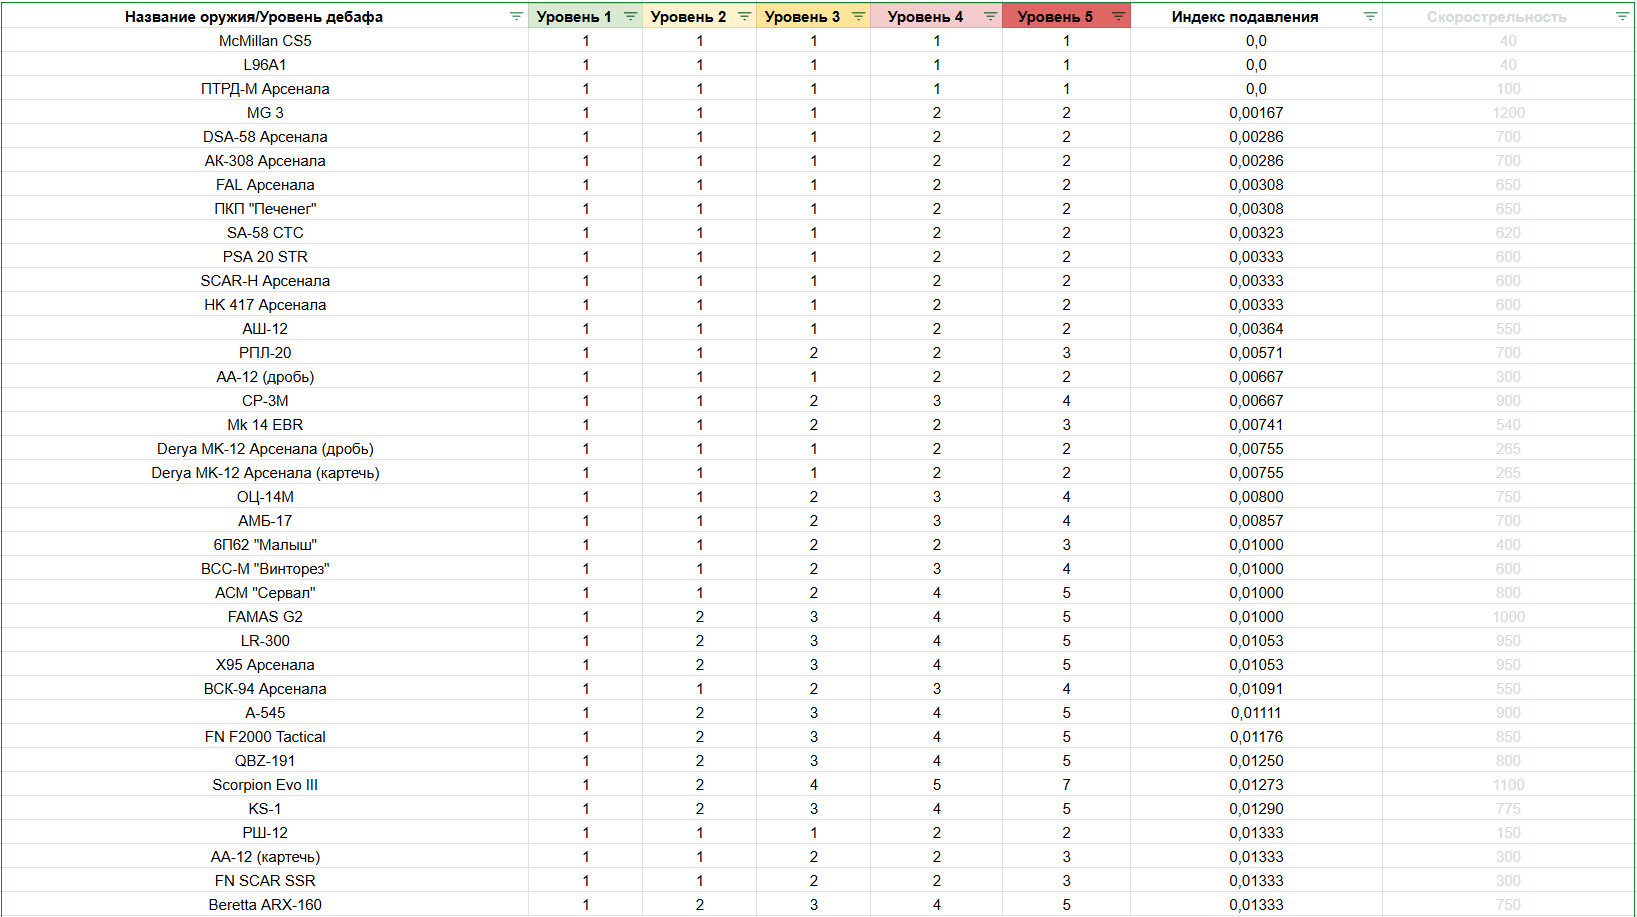Select the Mk 14 EBR cell
The image size is (1637, 917).
(x=265, y=425)
